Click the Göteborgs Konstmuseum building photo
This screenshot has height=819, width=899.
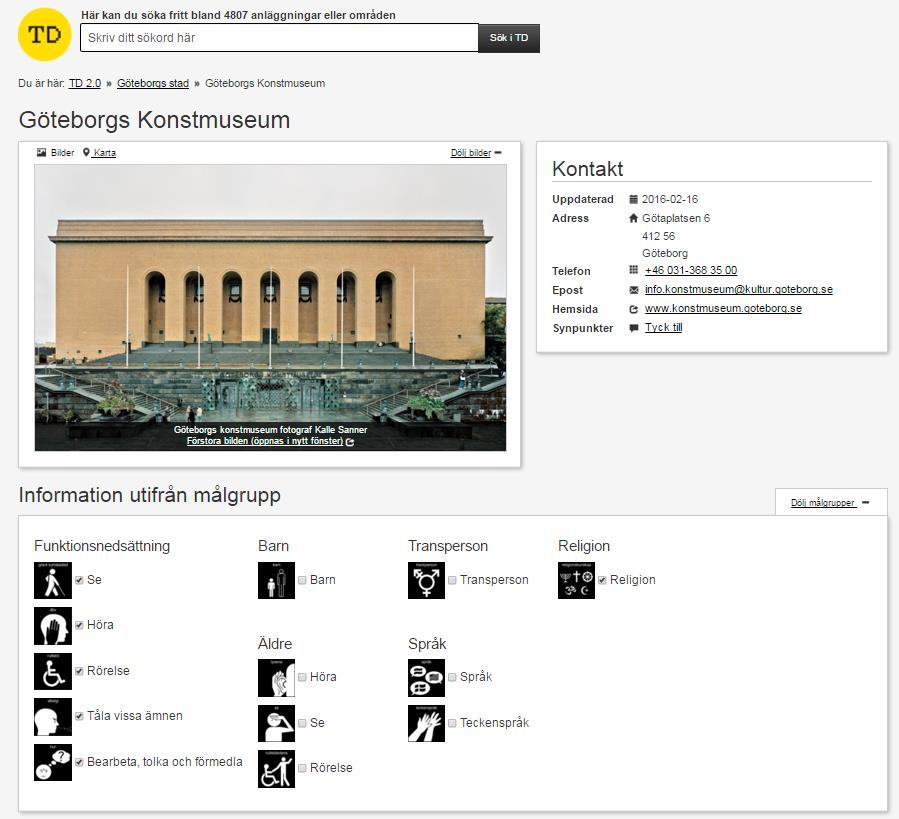click(270, 307)
